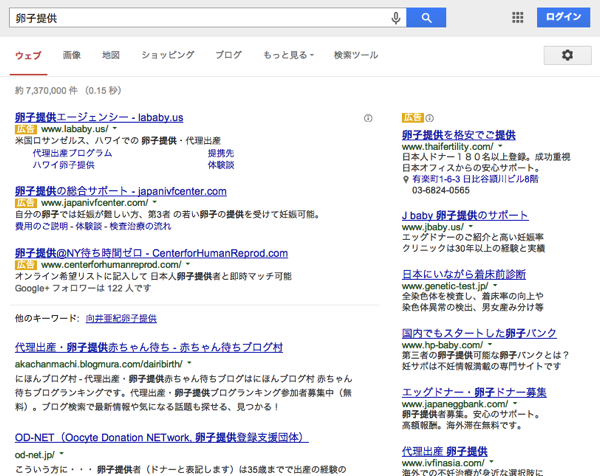The height and width of the screenshot is (476, 600).
Task: Select the ウェブ tab
Action: tap(28, 55)
